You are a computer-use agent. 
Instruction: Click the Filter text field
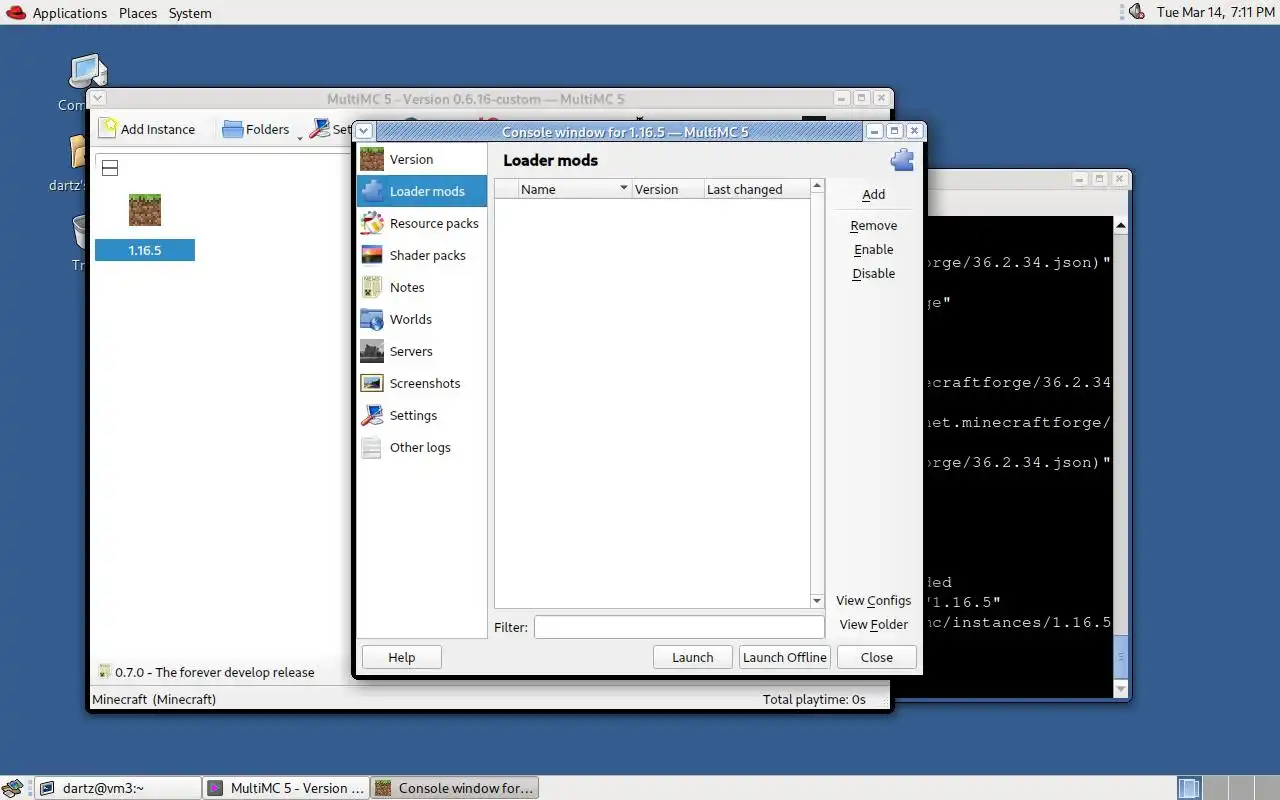pyautogui.click(x=679, y=627)
